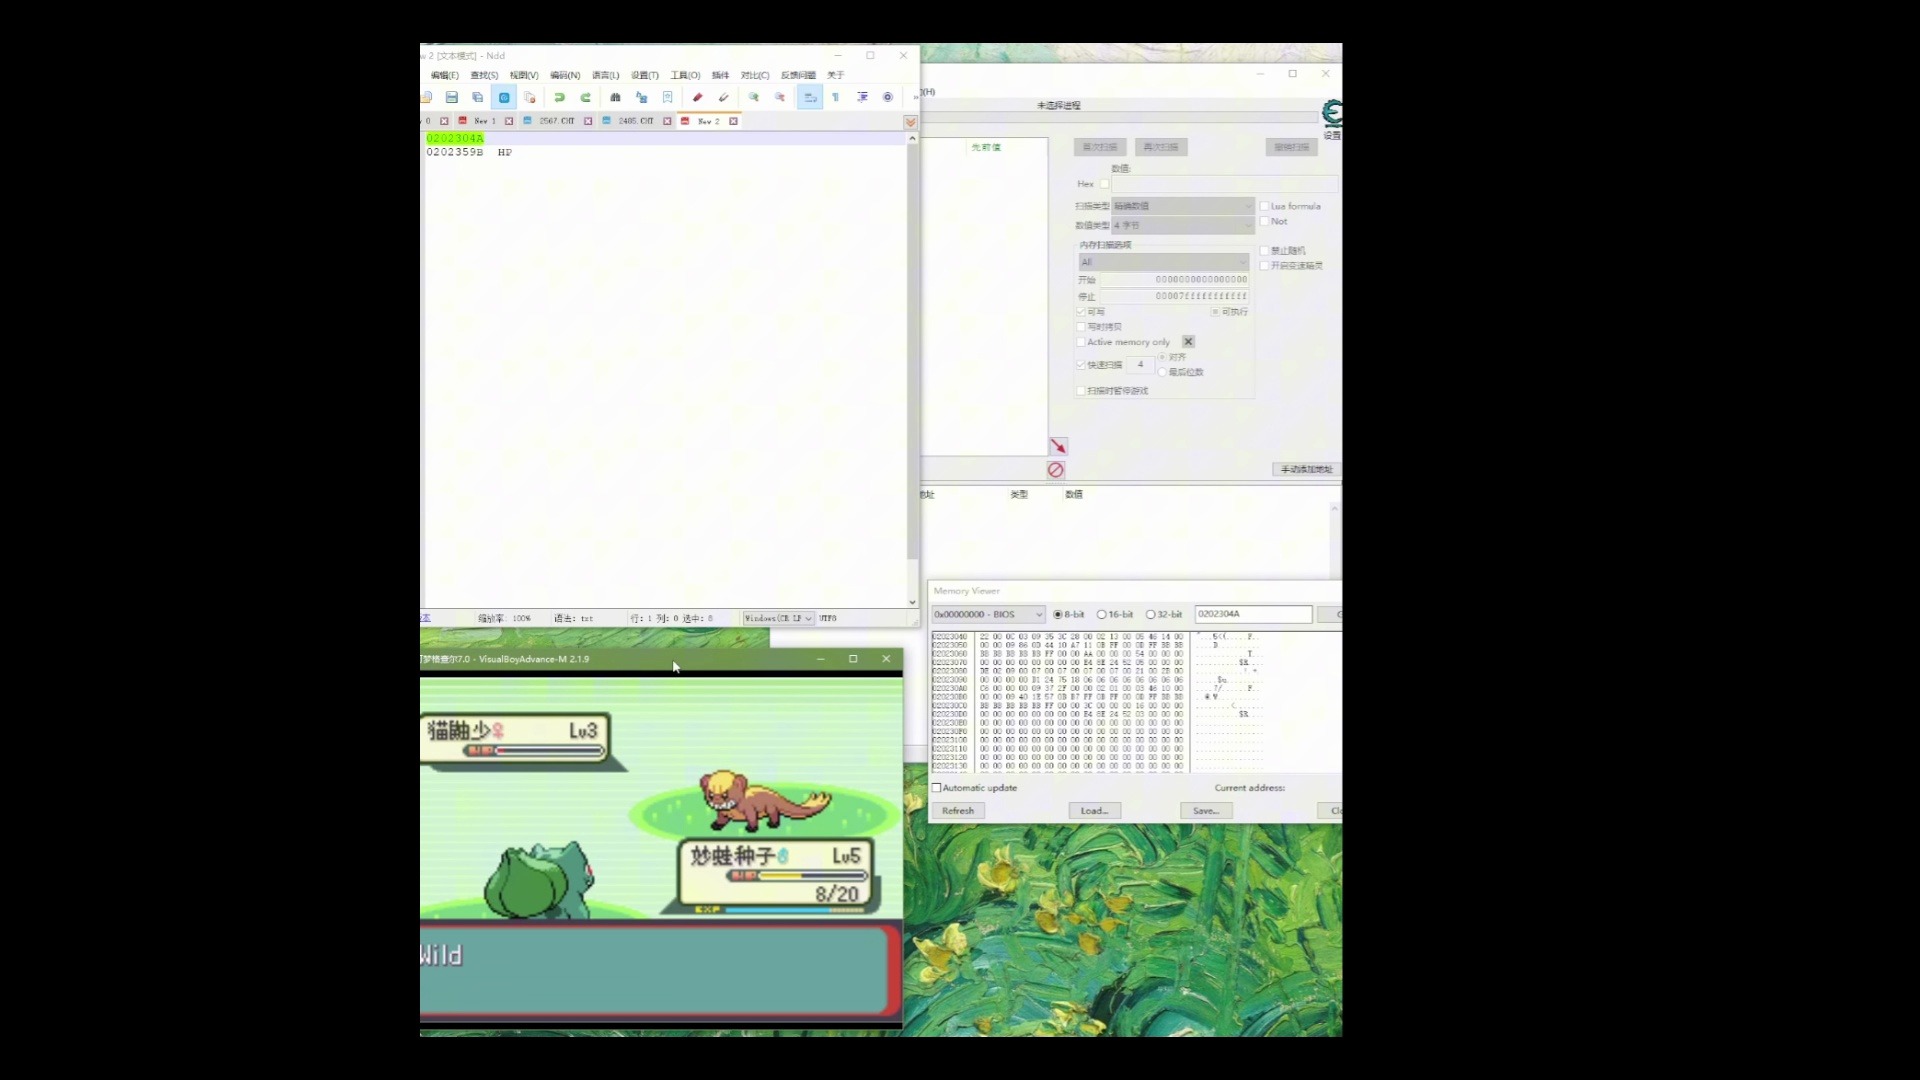The width and height of the screenshot is (1920, 1080).
Task: Click the Cheat Engine settings logo icon
Action: [x=1332, y=112]
